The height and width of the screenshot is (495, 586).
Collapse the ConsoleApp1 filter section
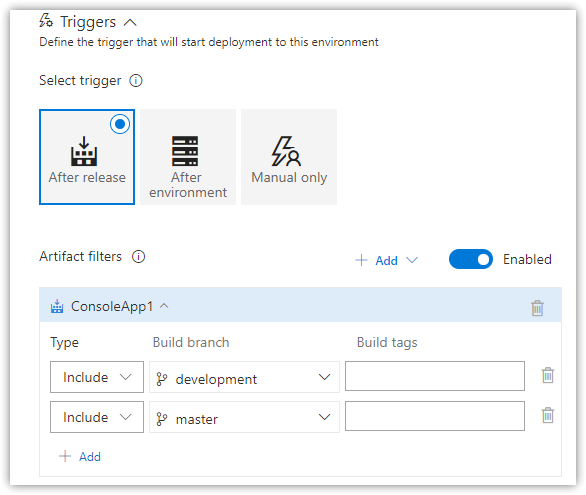pos(164,306)
